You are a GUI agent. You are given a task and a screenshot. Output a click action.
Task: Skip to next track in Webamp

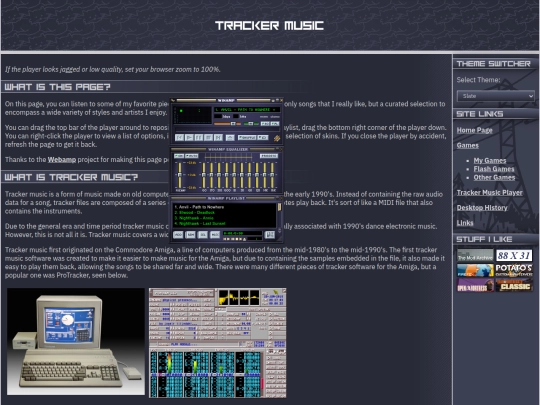[x=218, y=137]
